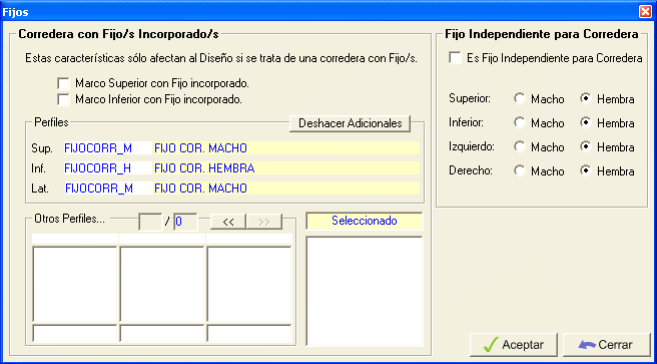Click FIJO COR. HEMBRA description in Inf. row
Image resolution: width=657 pixels, height=364 pixels.
tap(286, 168)
